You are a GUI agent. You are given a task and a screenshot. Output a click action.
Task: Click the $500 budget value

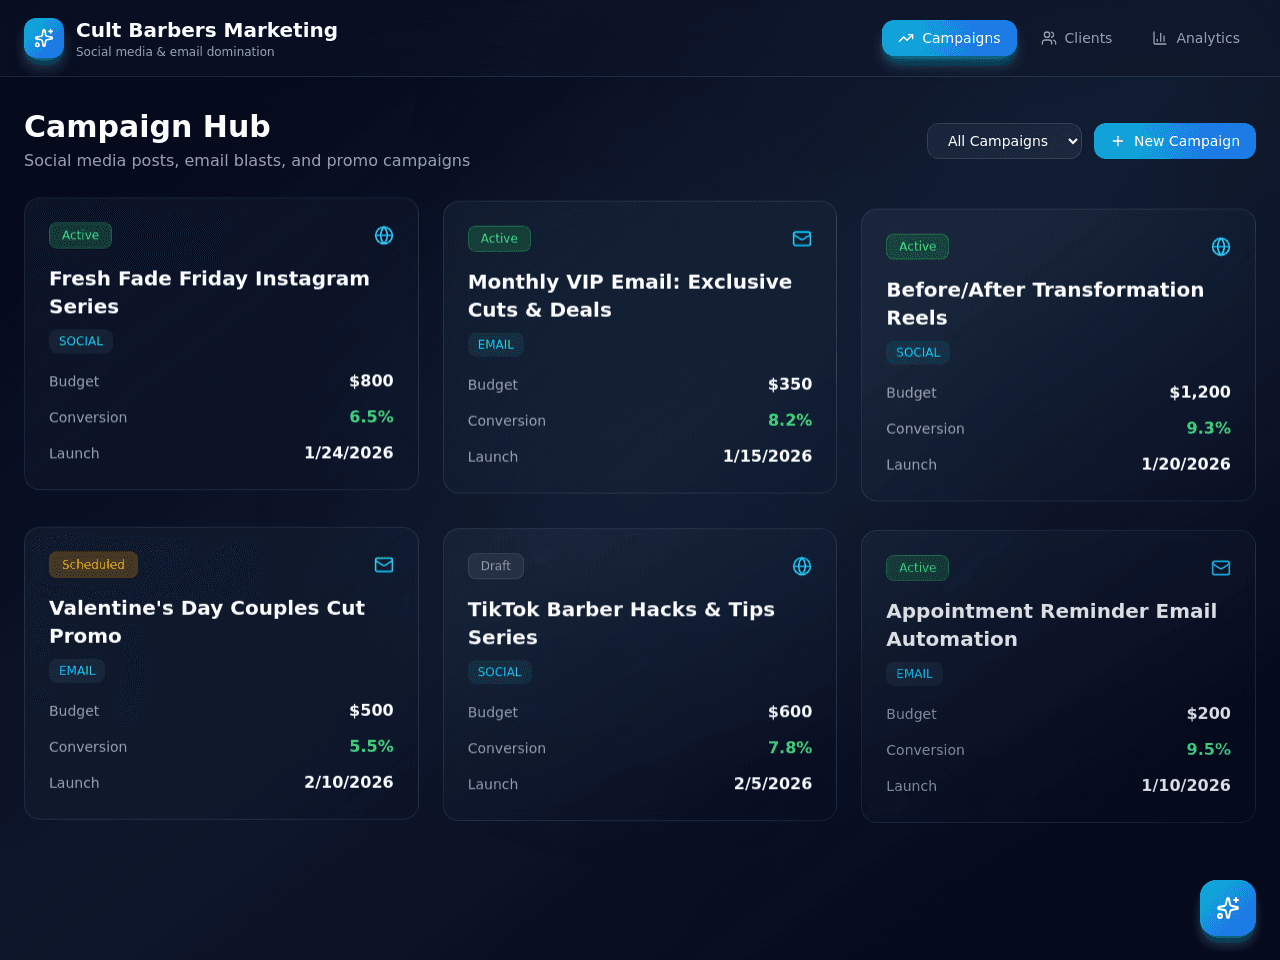point(371,711)
